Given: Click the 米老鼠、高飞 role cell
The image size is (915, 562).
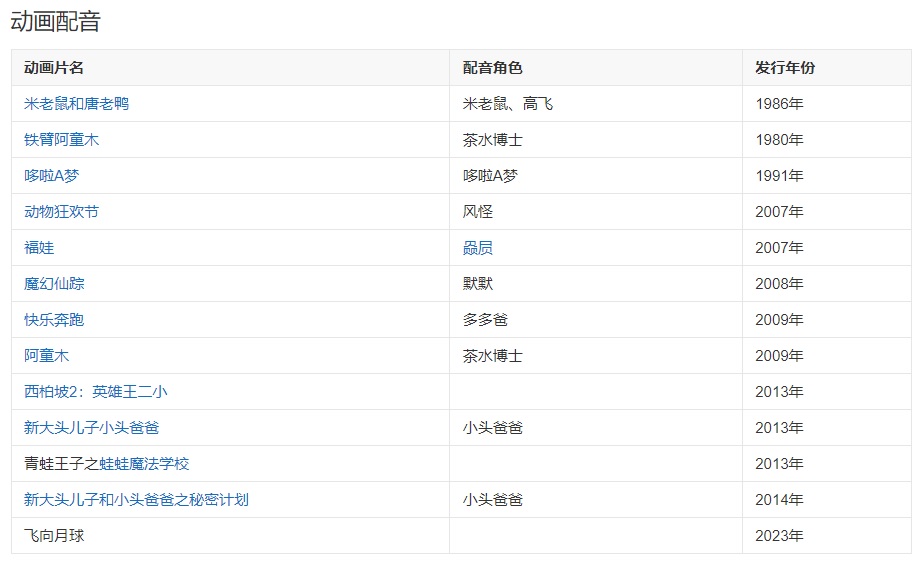Looking at the screenshot, I should [507, 104].
